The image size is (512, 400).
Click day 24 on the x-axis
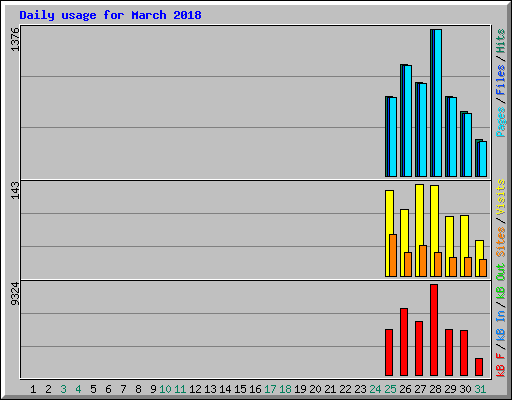tap(375, 389)
